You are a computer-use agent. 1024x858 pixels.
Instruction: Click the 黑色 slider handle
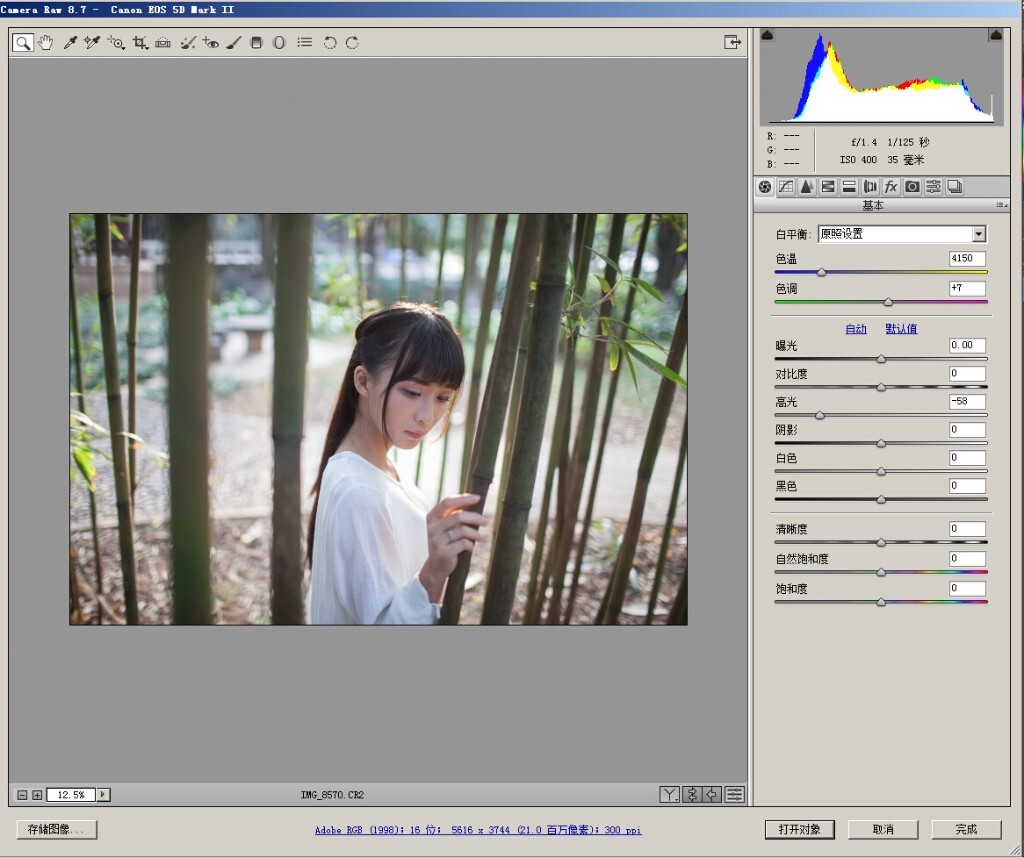881,500
